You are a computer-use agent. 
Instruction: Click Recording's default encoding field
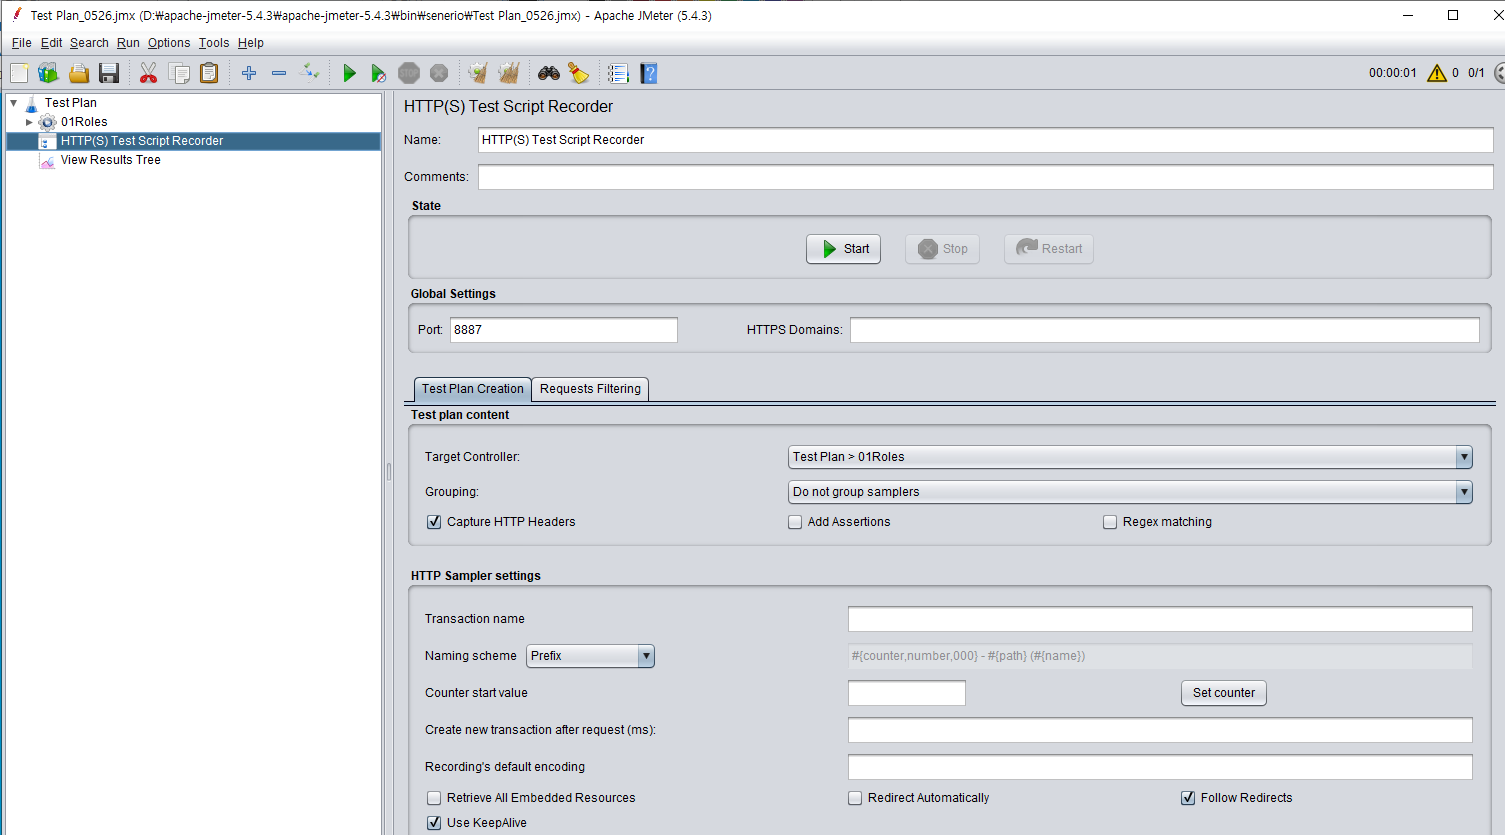1160,767
